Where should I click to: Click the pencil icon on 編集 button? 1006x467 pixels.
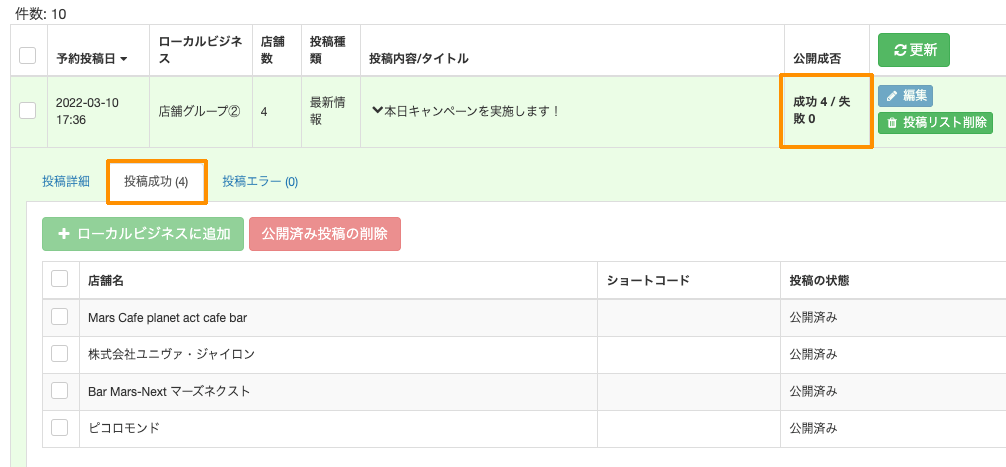click(x=892, y=96)
